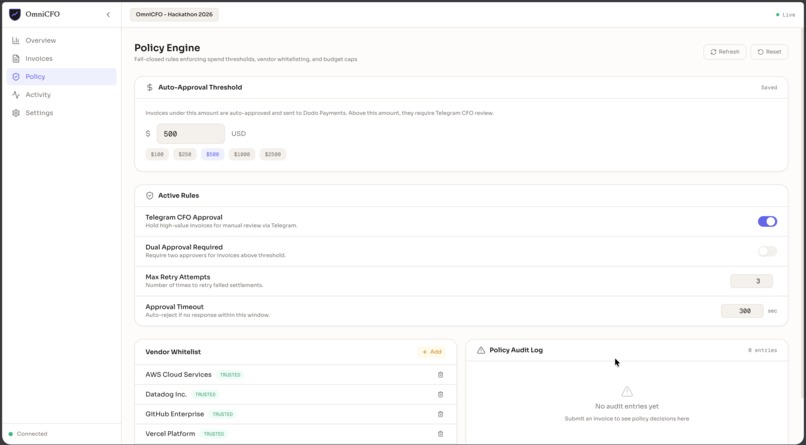Click the warning icon beside Policy Audit Log
Screen dimensions: 806x445
pos(481,350)
